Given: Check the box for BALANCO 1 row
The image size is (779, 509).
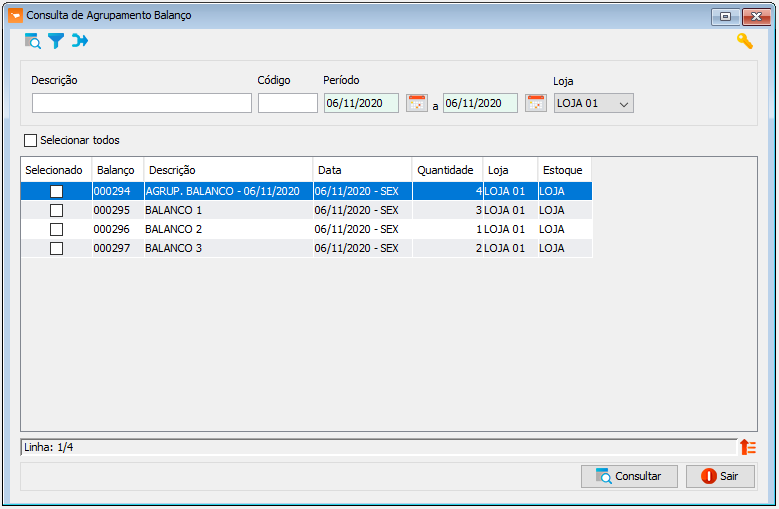Looking at the screenshot, I should pyautogui.click(x=56, y=210).
